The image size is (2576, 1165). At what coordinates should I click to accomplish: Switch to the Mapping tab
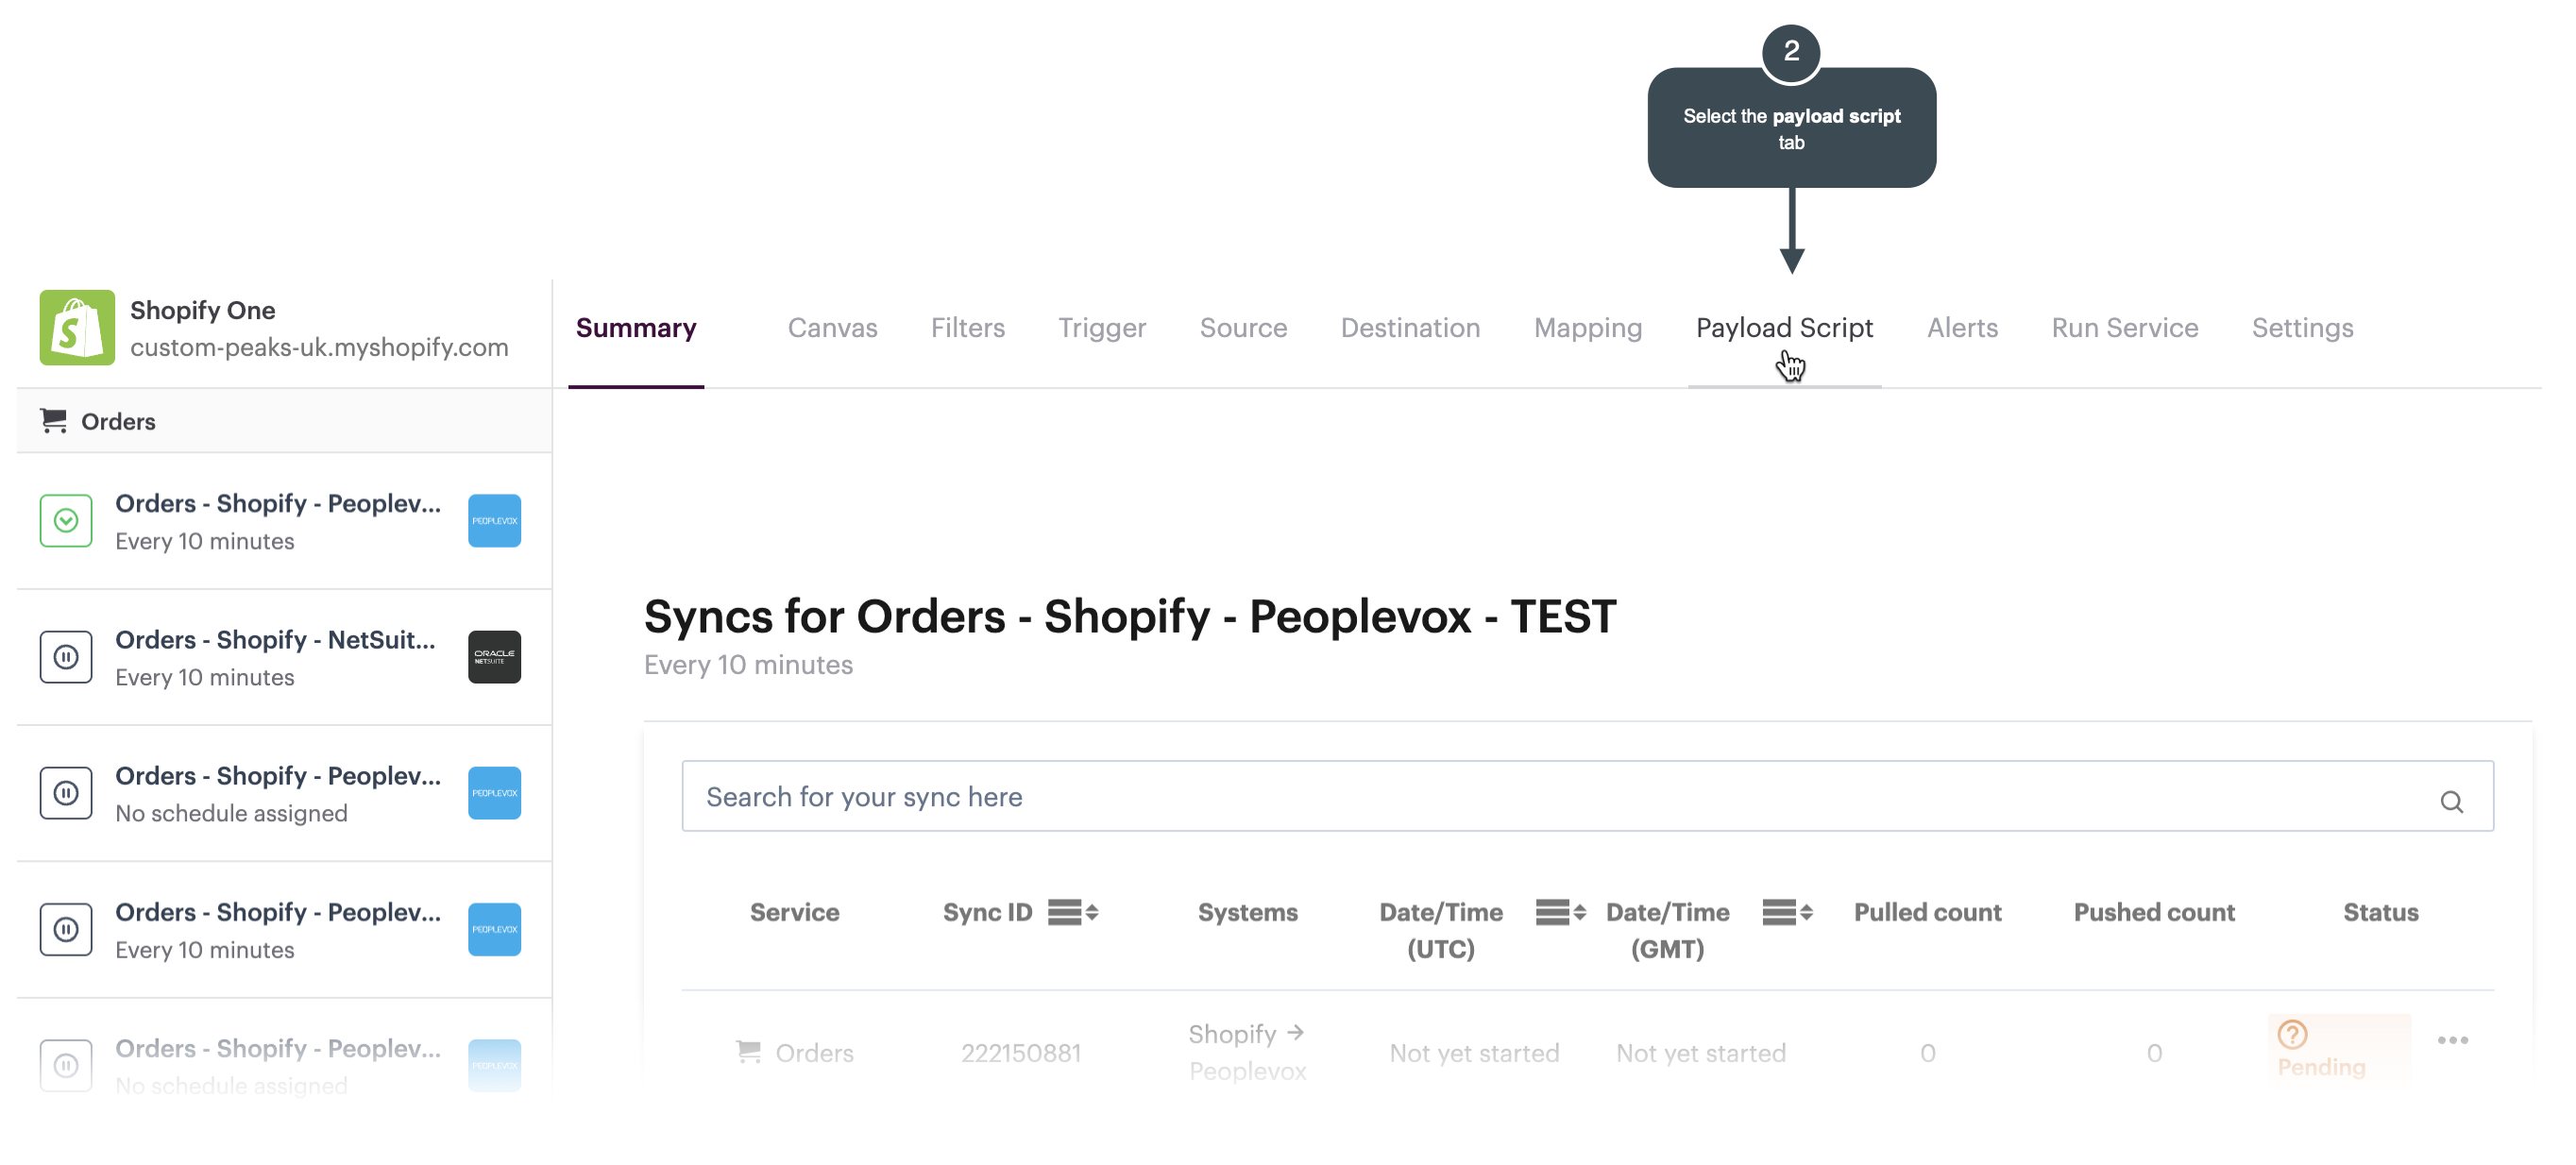pyautogui.click(x=1587, y=328)
